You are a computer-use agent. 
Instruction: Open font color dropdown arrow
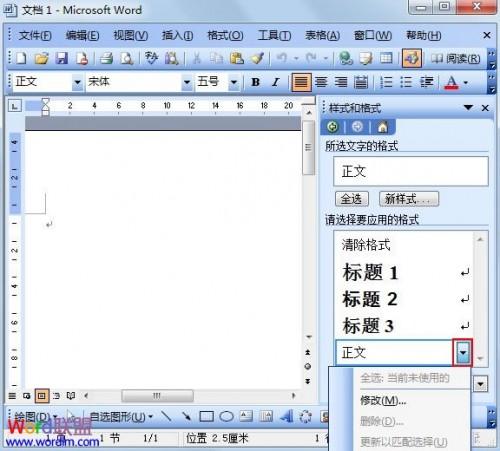(466, 82)
